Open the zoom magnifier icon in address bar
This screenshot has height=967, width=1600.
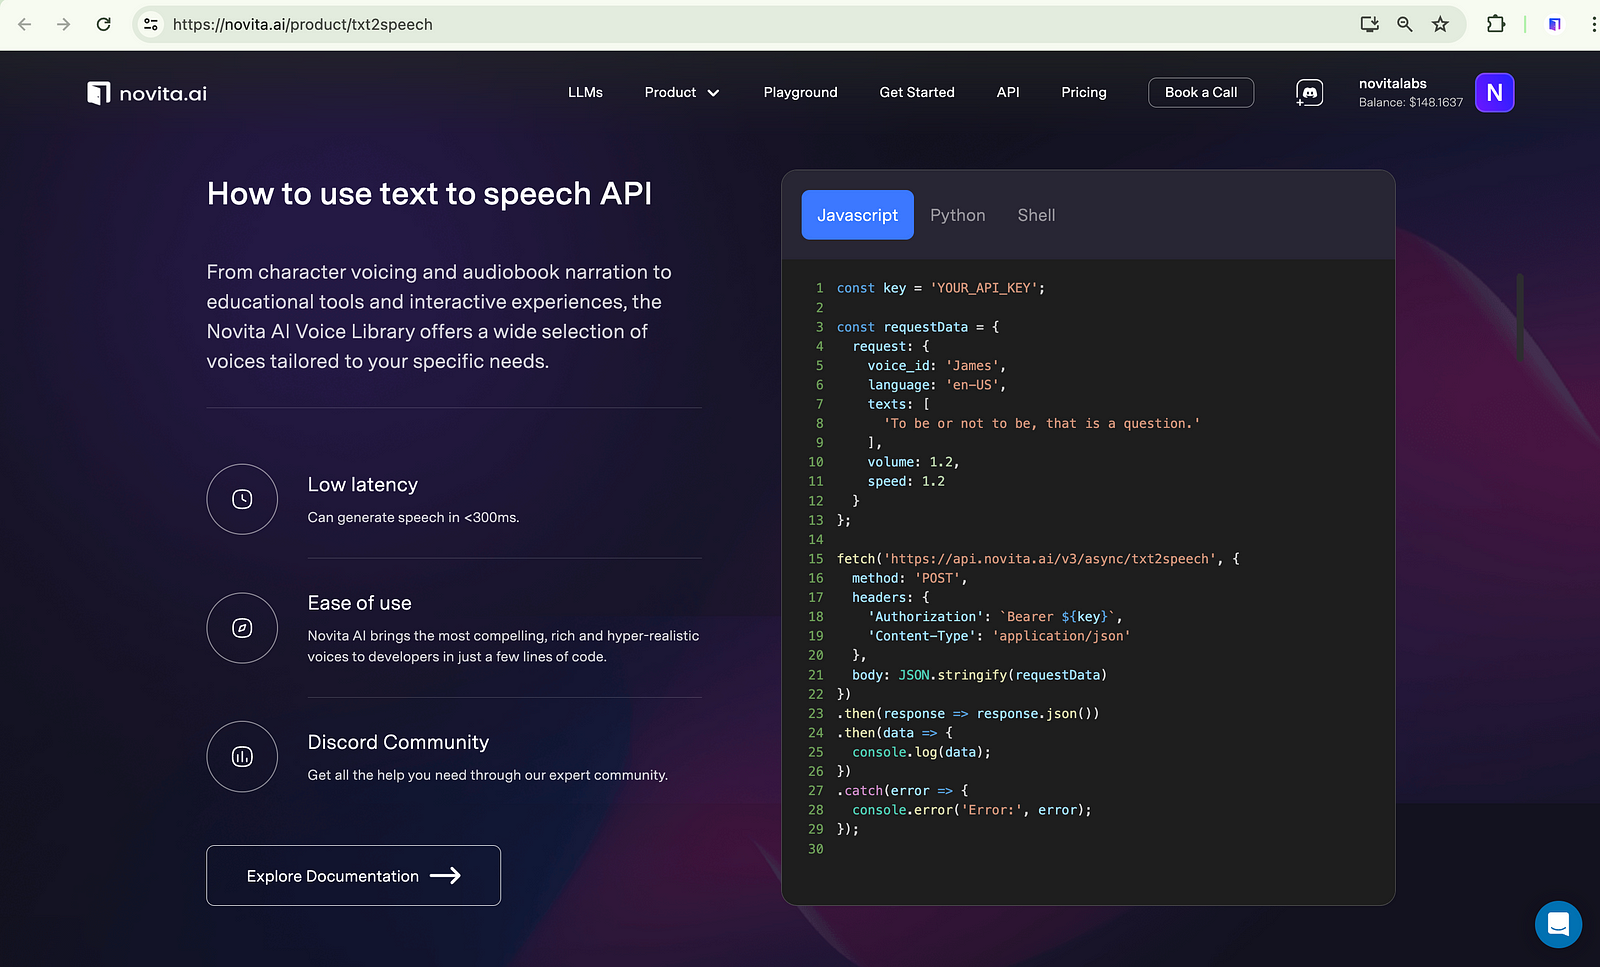[1405, 24]
